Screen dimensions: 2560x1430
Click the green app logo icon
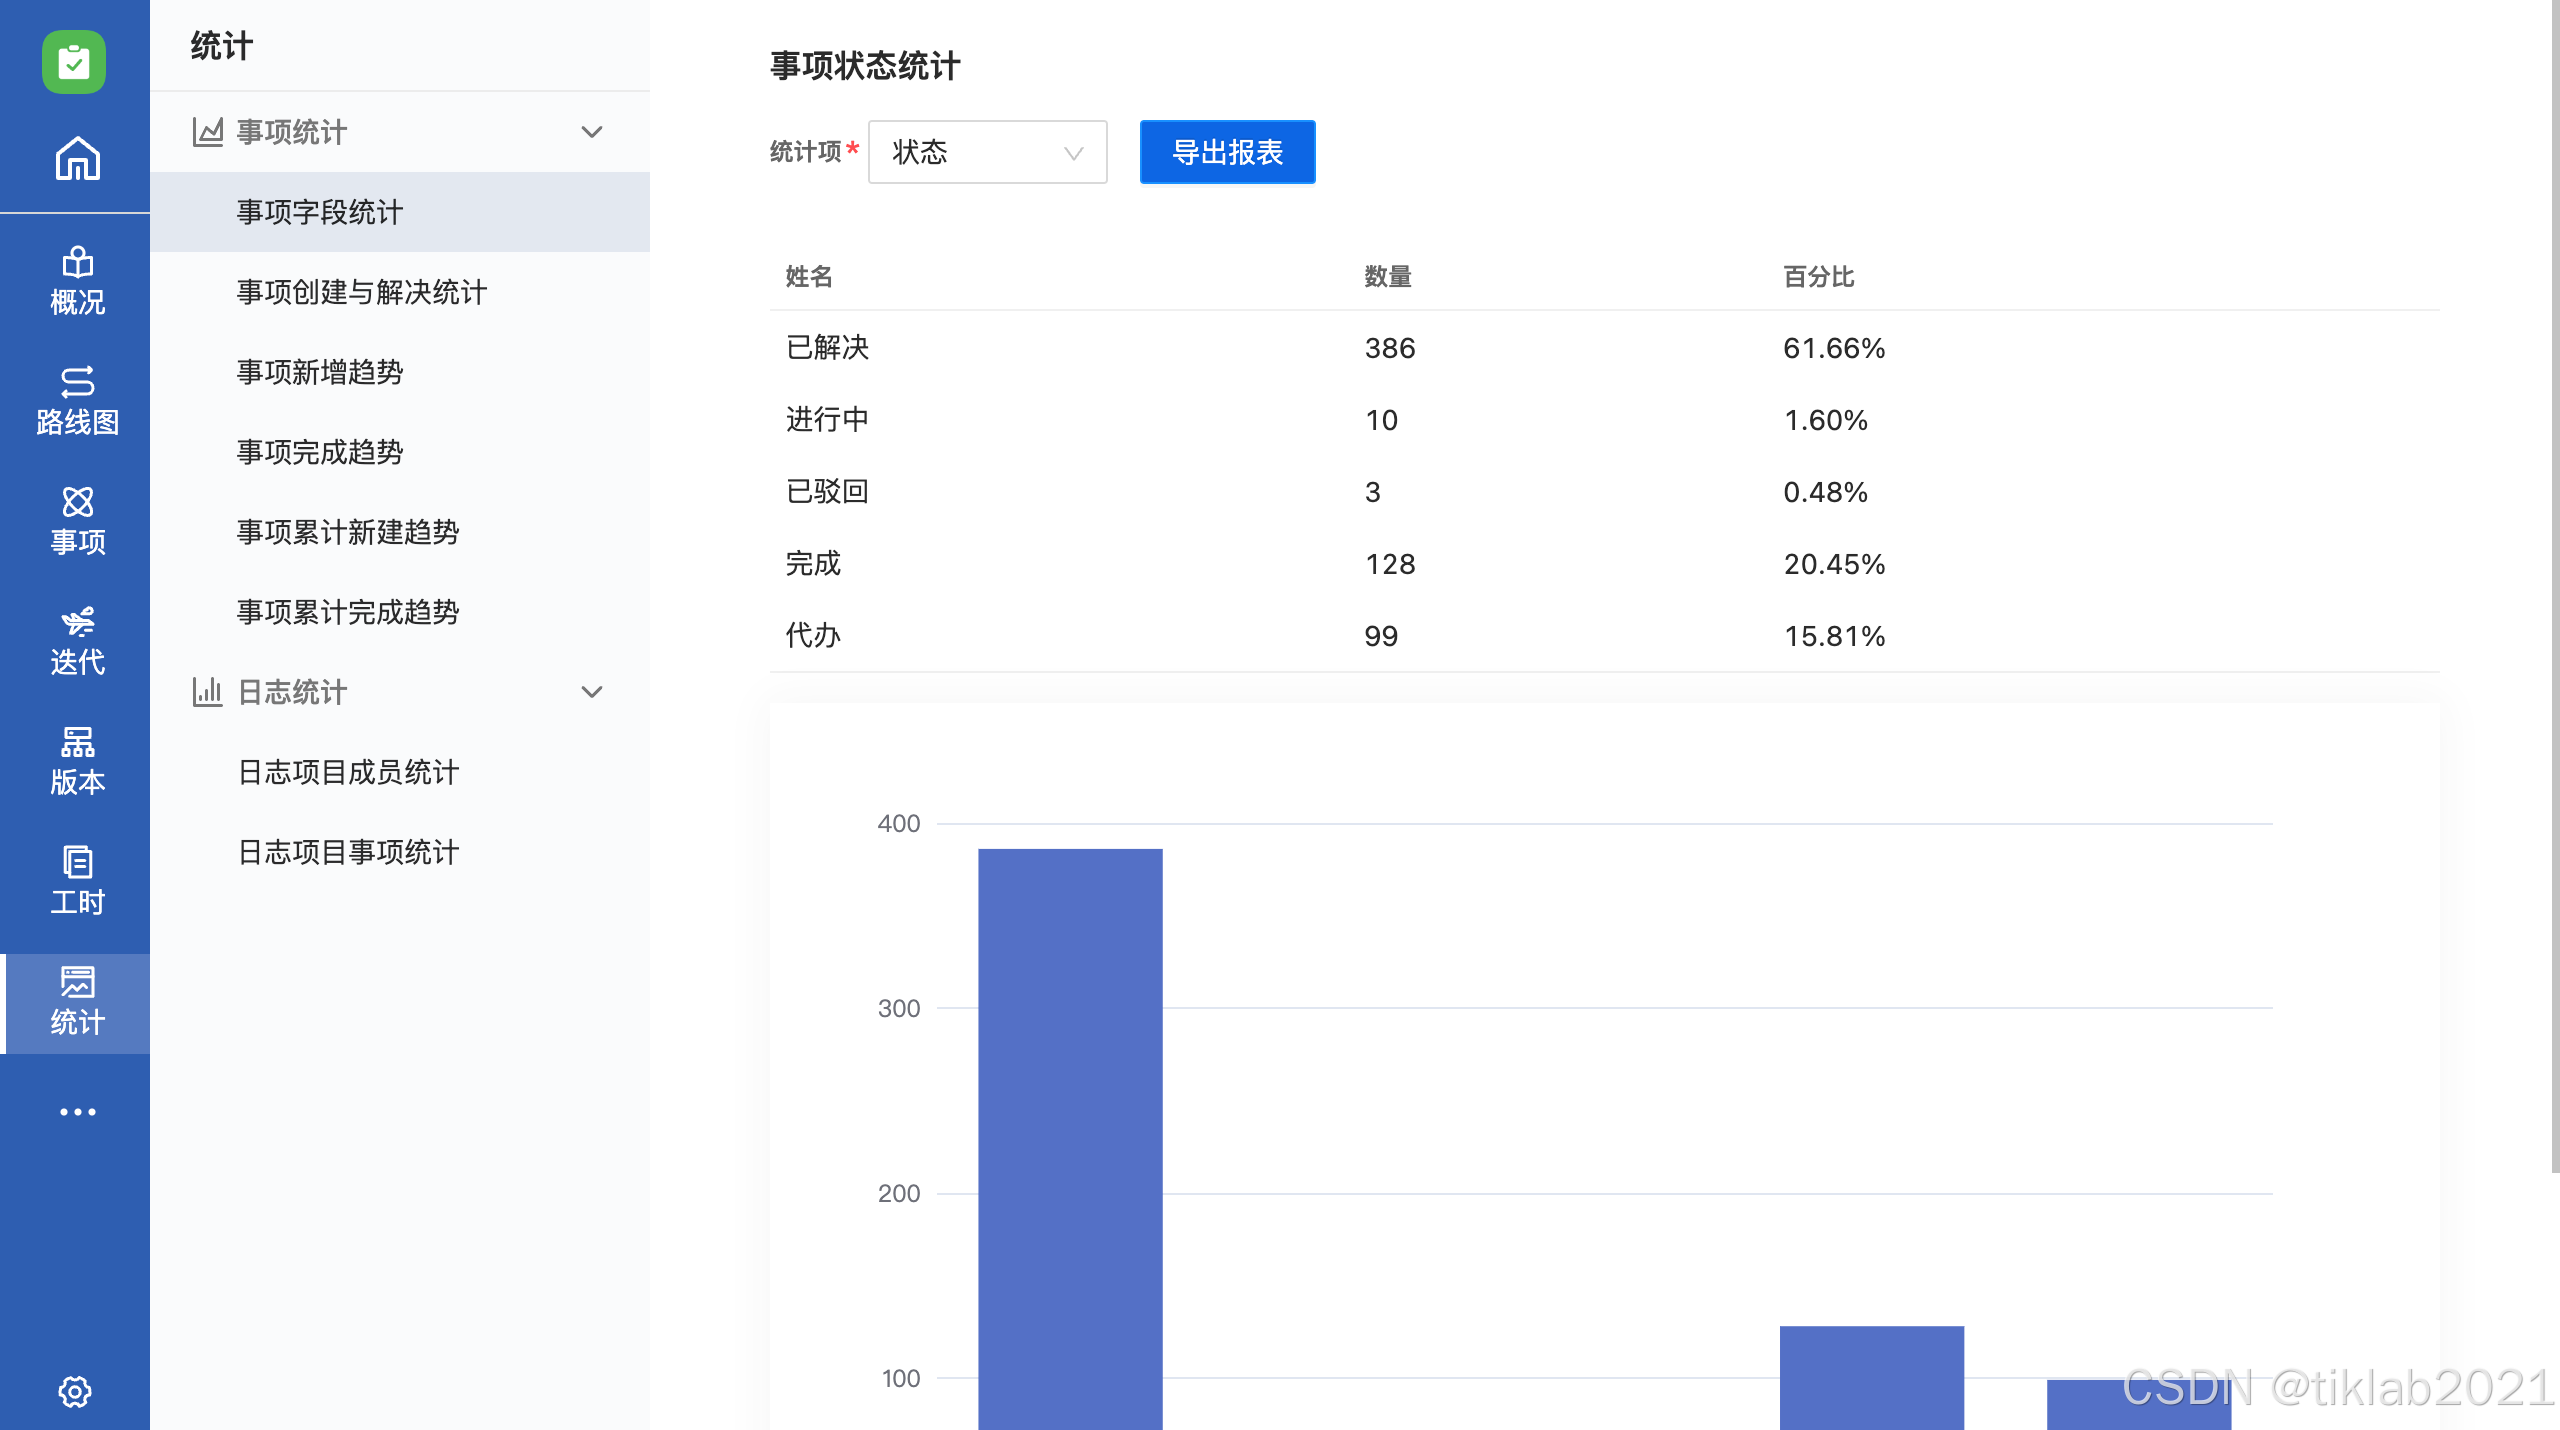pos(74,62)
